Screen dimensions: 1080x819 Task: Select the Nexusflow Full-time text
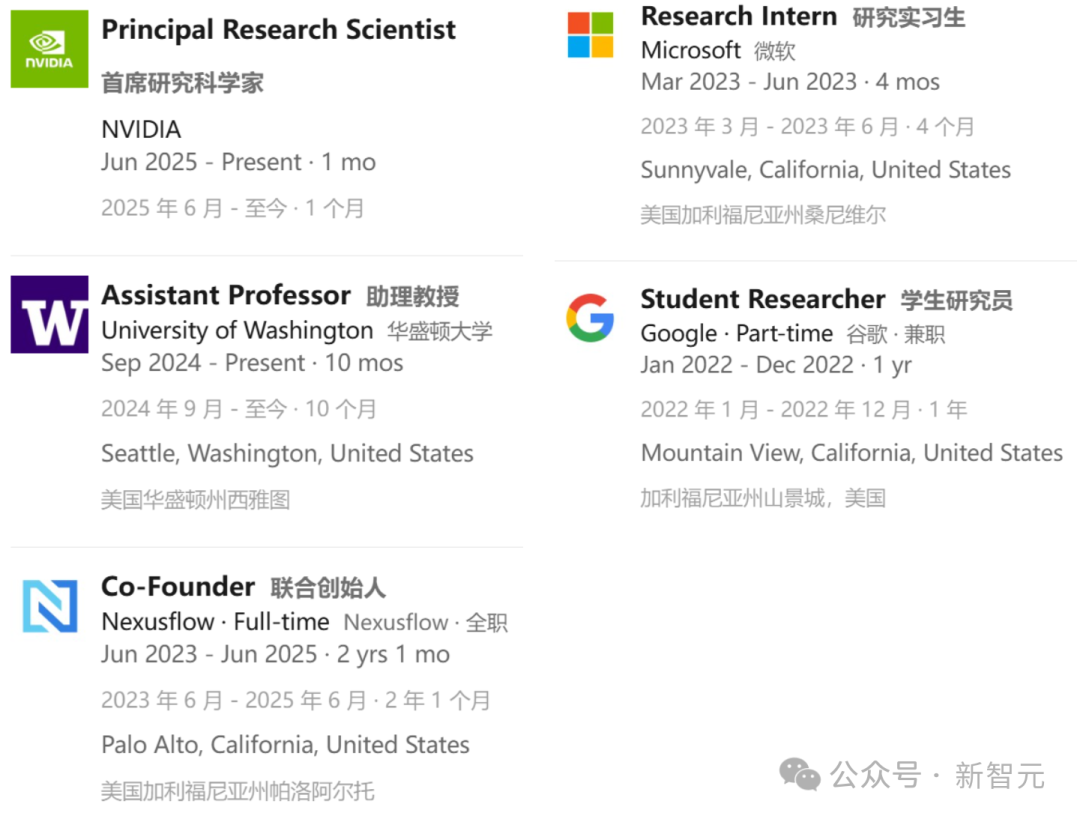(215, 621)
